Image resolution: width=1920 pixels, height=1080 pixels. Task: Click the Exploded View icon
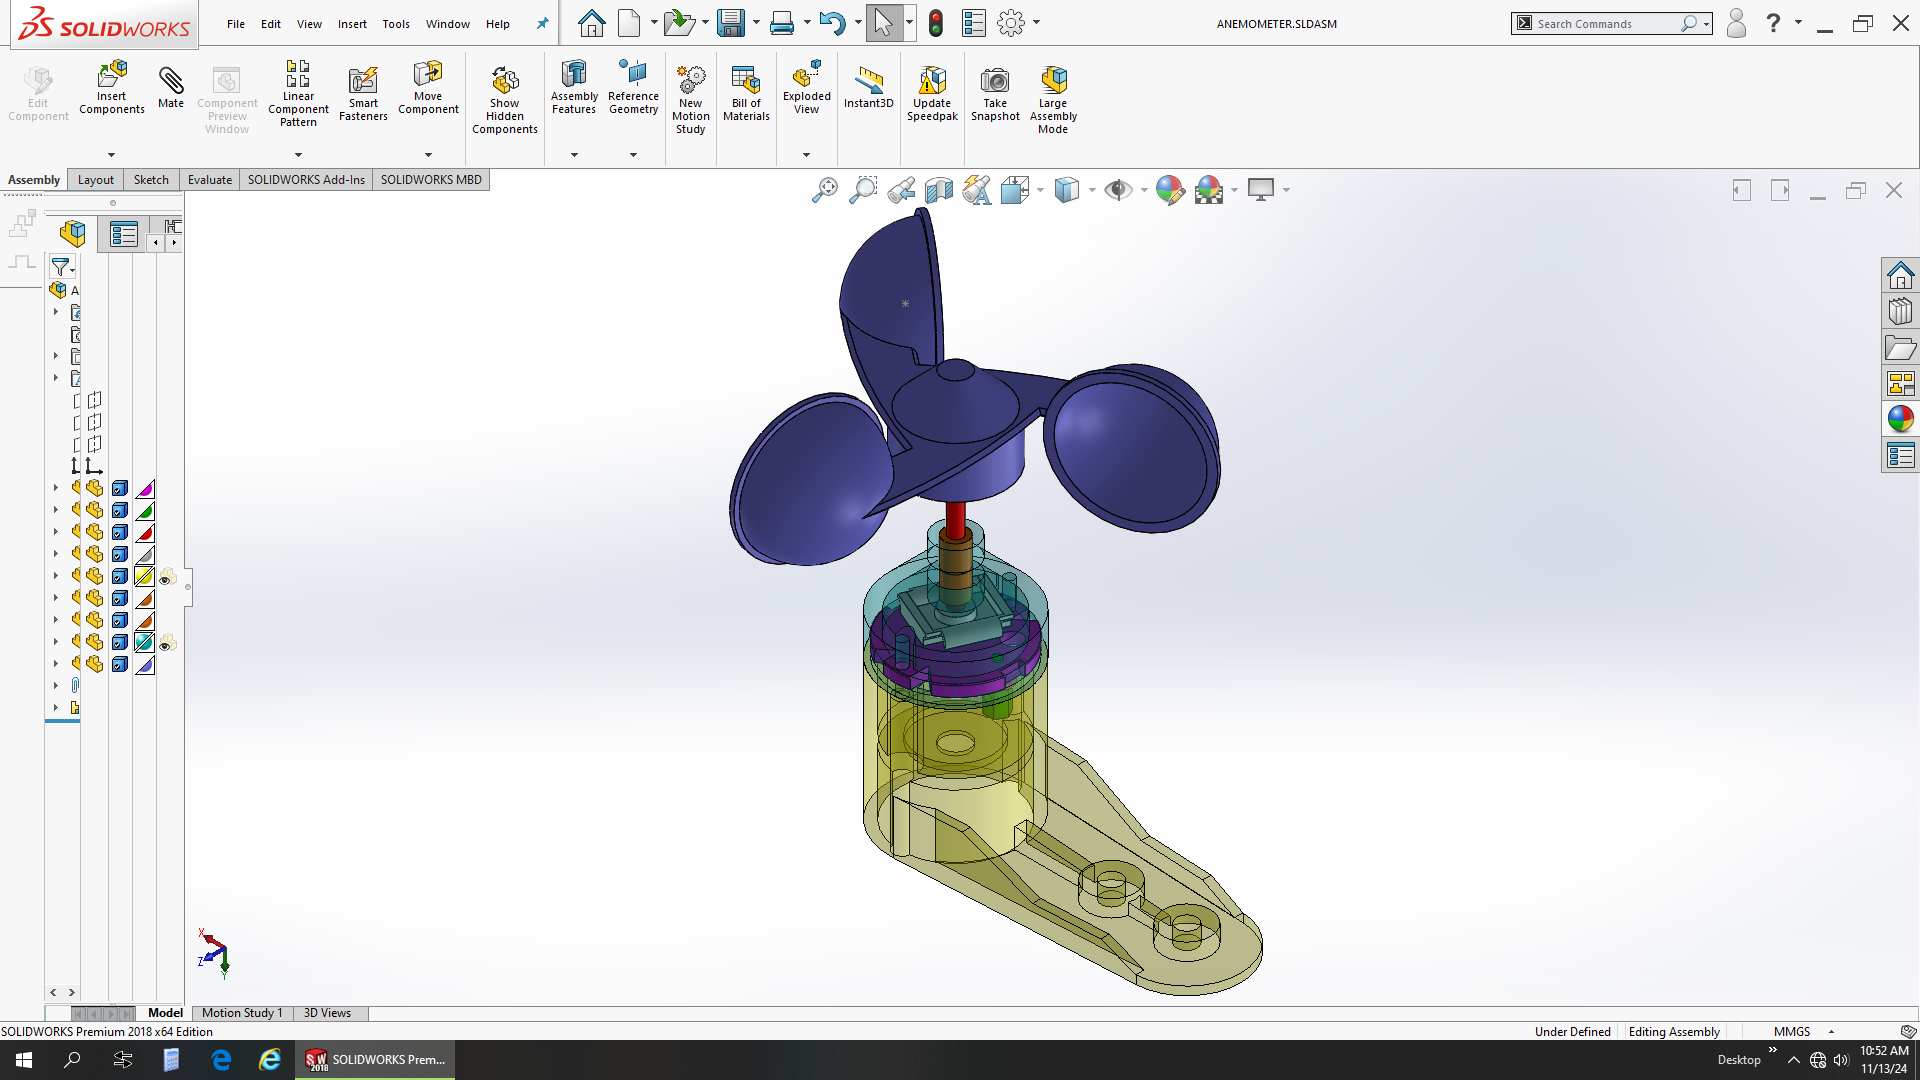click(807, 88)
